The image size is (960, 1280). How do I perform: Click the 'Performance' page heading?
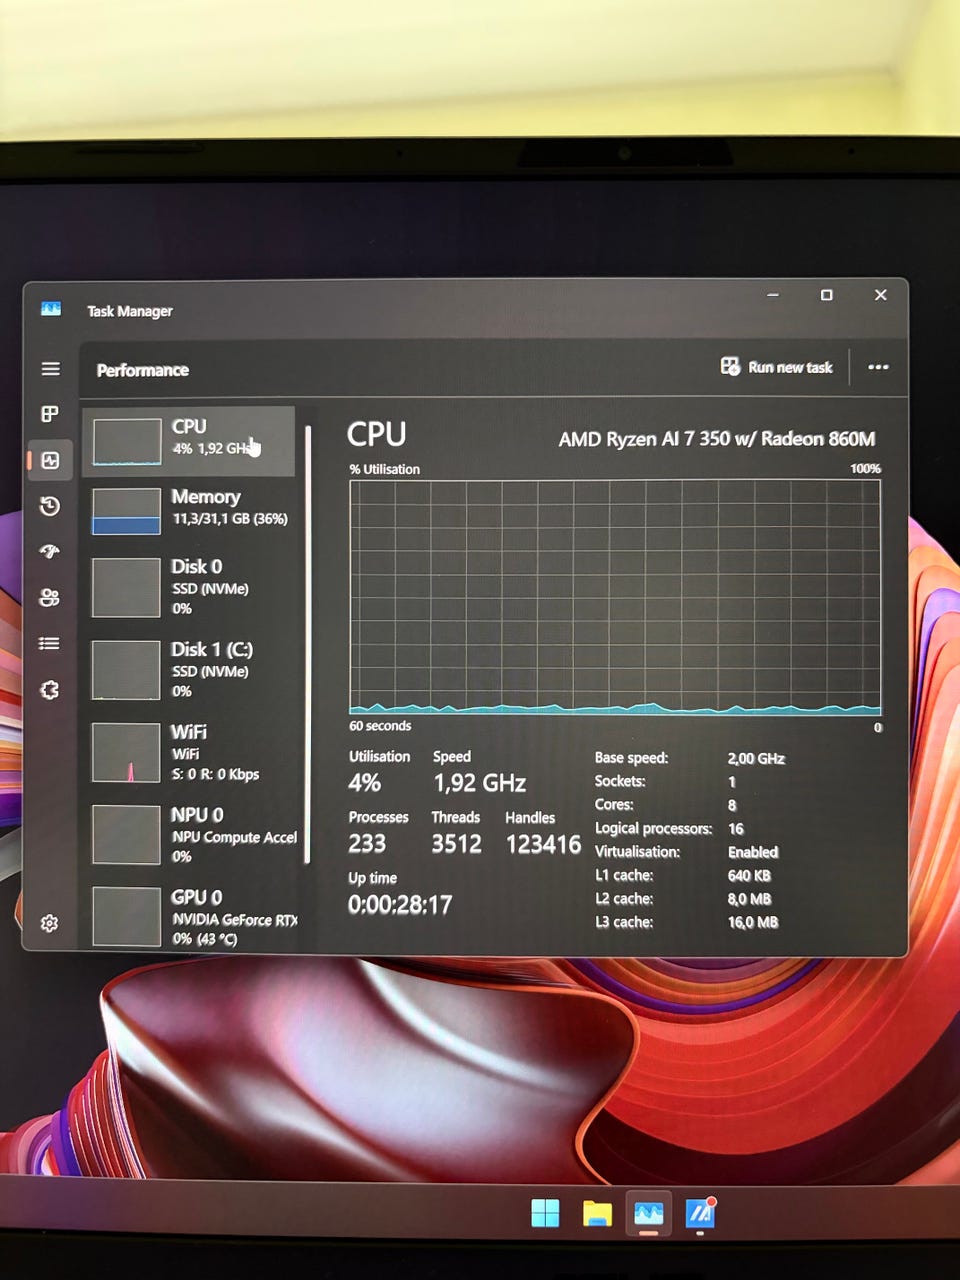[x=143, y=370]
